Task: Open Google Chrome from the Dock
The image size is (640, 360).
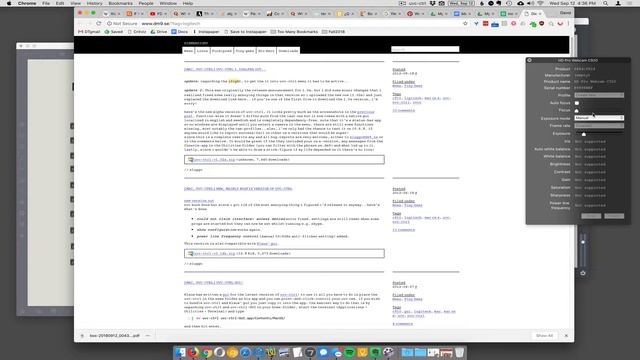Action: [207, 352]
